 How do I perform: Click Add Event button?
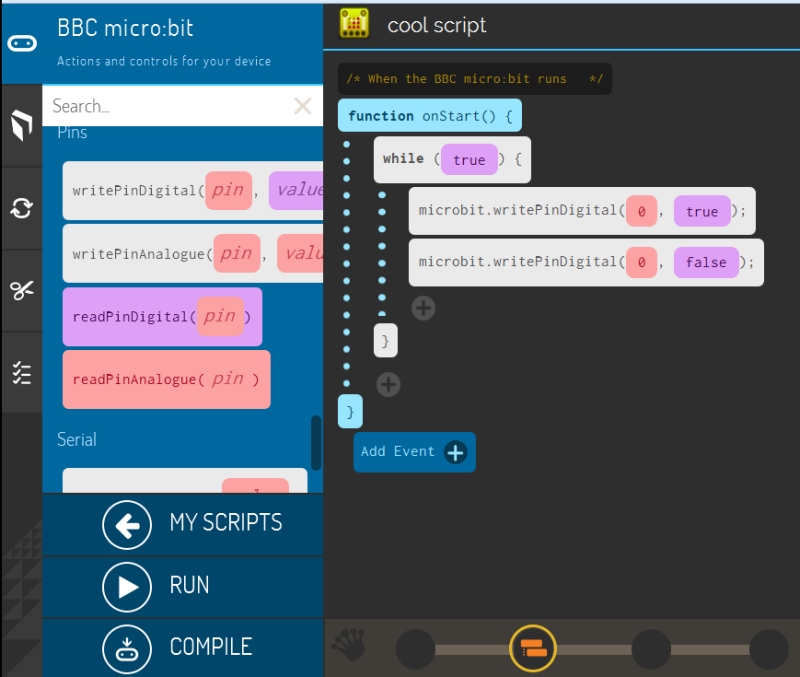pyautogui.click(x=414, y=452)
